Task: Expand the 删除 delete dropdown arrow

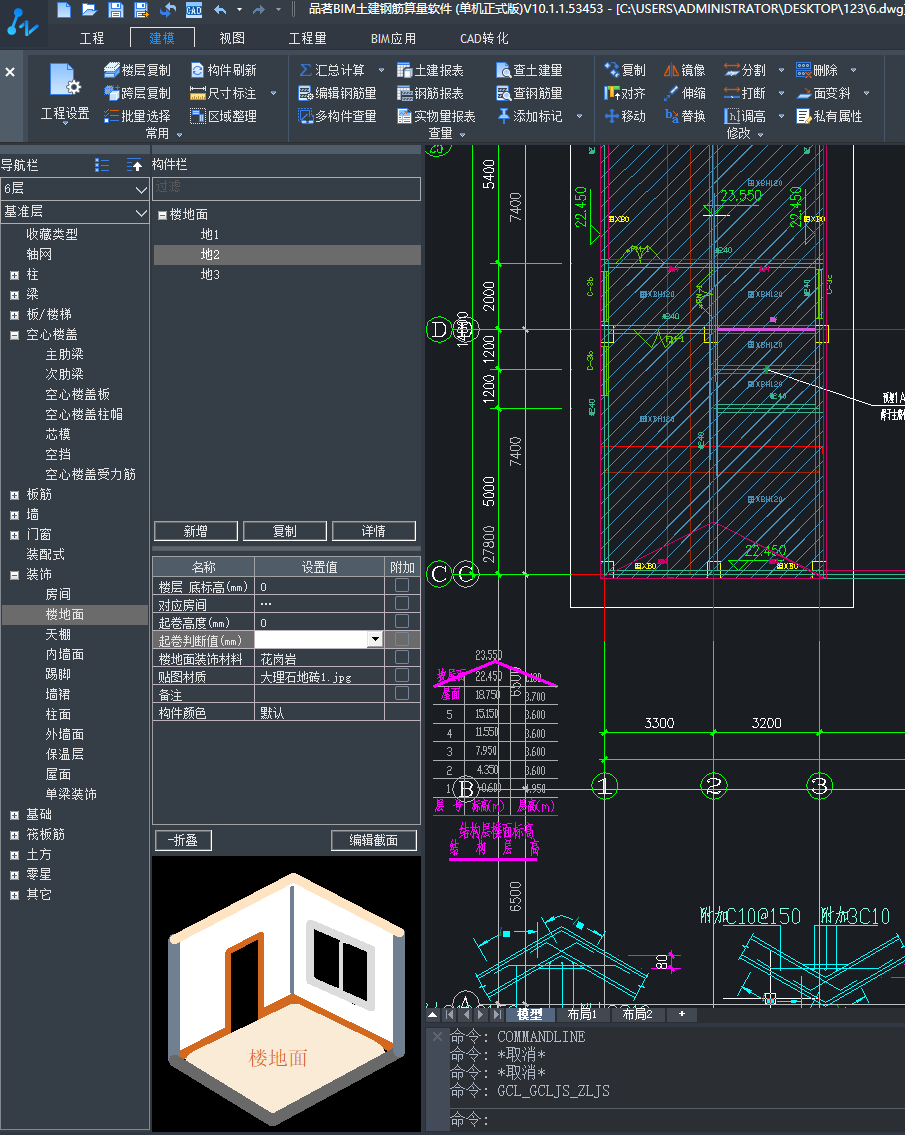Action: pos(854,70)
